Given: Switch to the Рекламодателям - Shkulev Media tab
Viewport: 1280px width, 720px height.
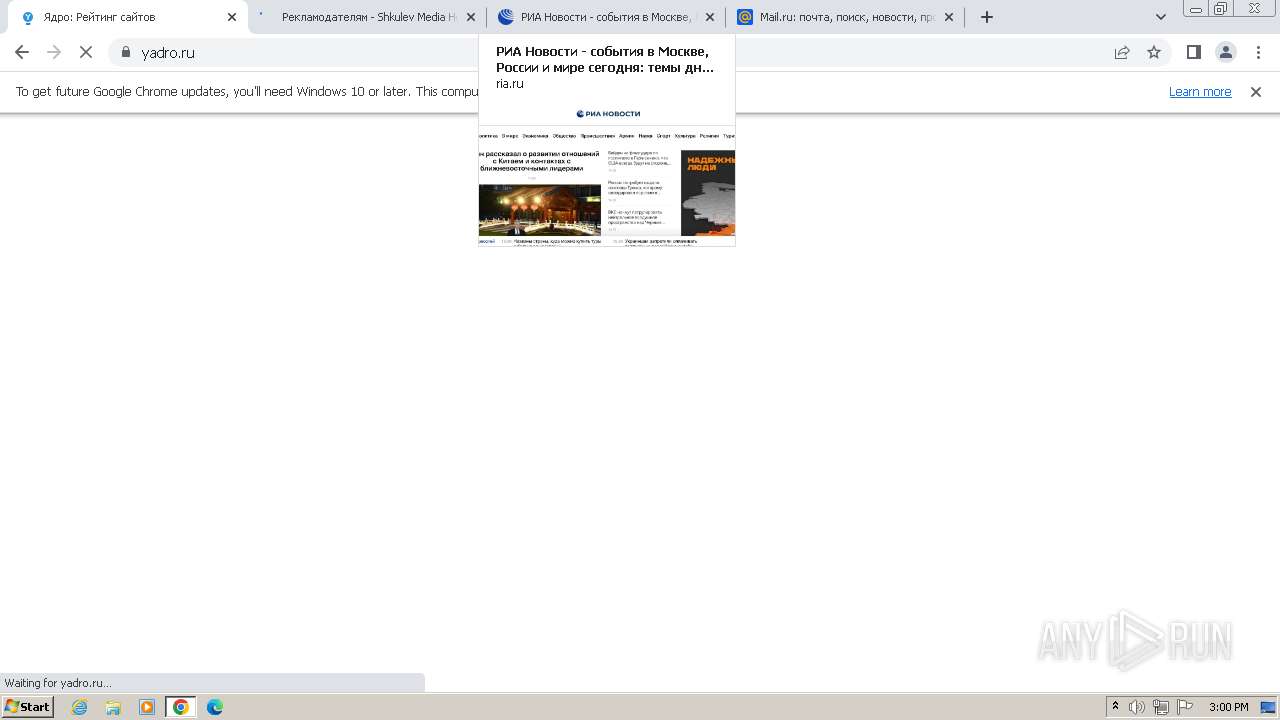Looking at the screenshot, I should (367, 17).
